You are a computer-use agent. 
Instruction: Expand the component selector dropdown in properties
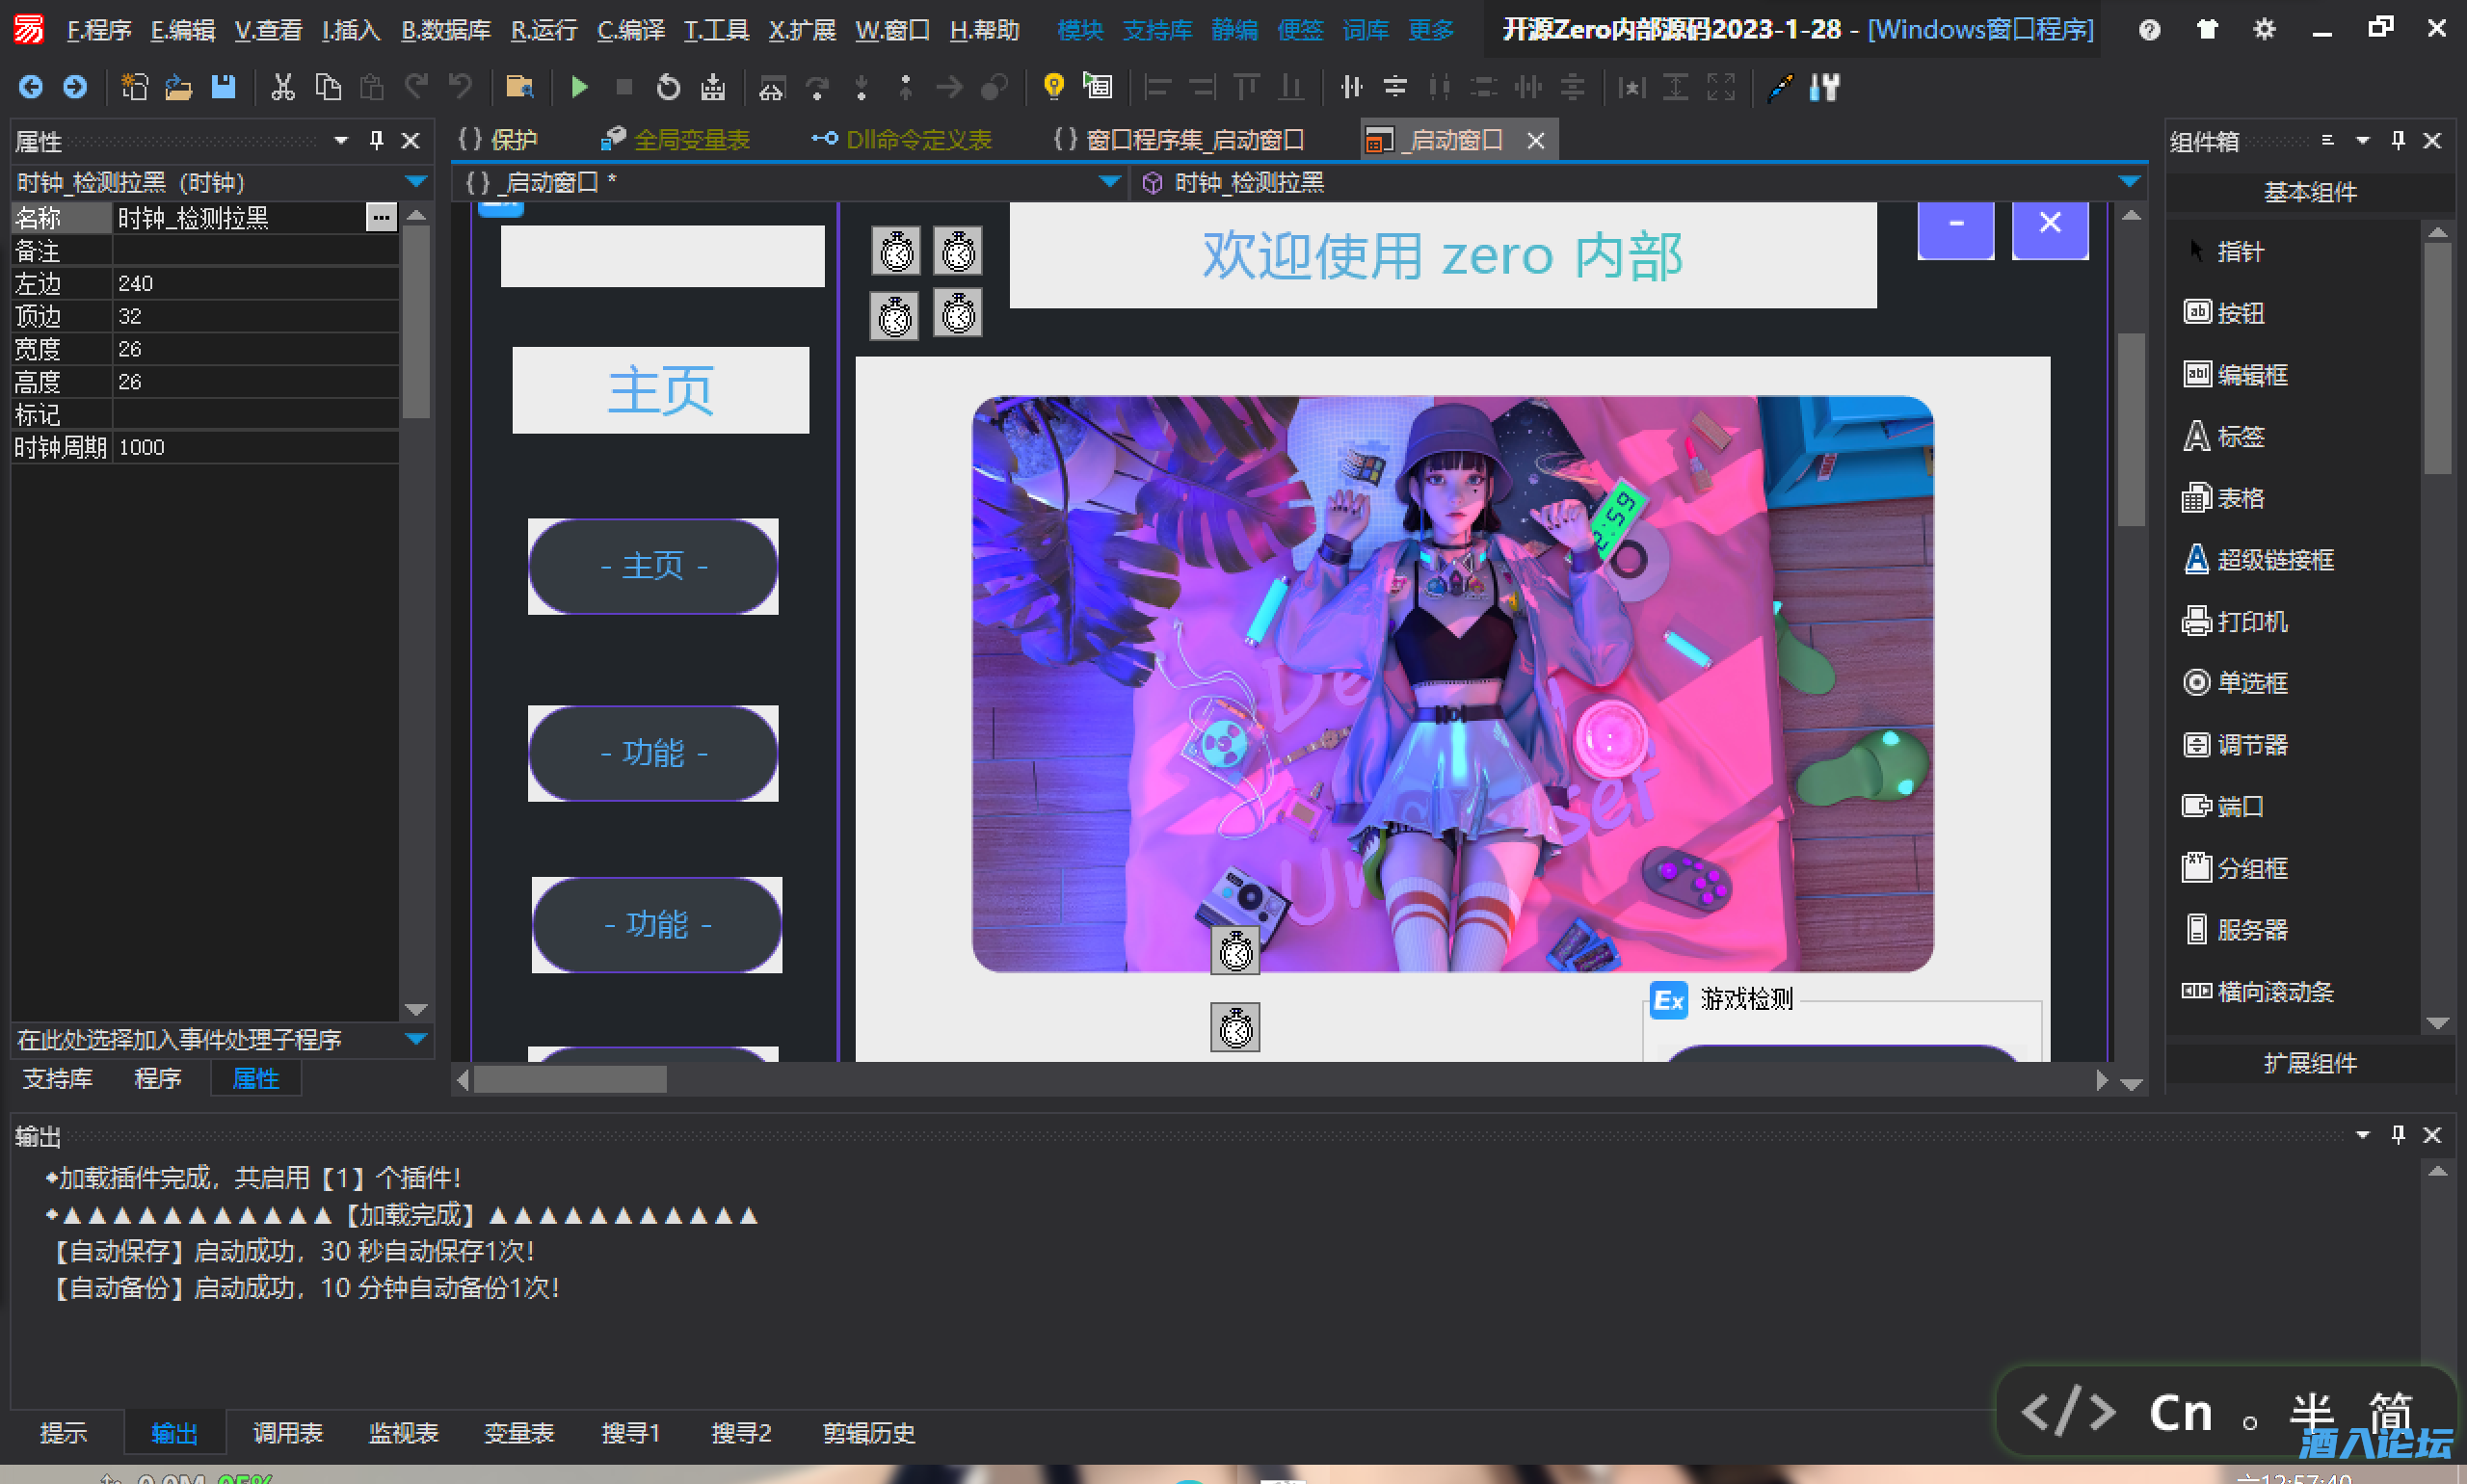point(416,182)
